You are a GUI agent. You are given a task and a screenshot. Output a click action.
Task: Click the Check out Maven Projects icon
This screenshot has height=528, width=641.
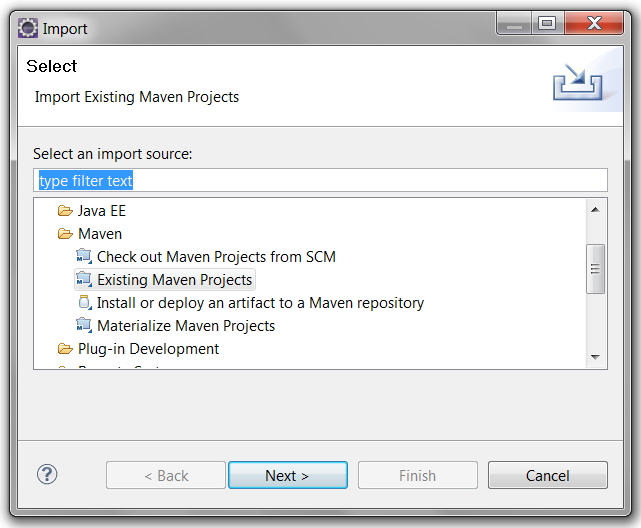coord(84,256)
